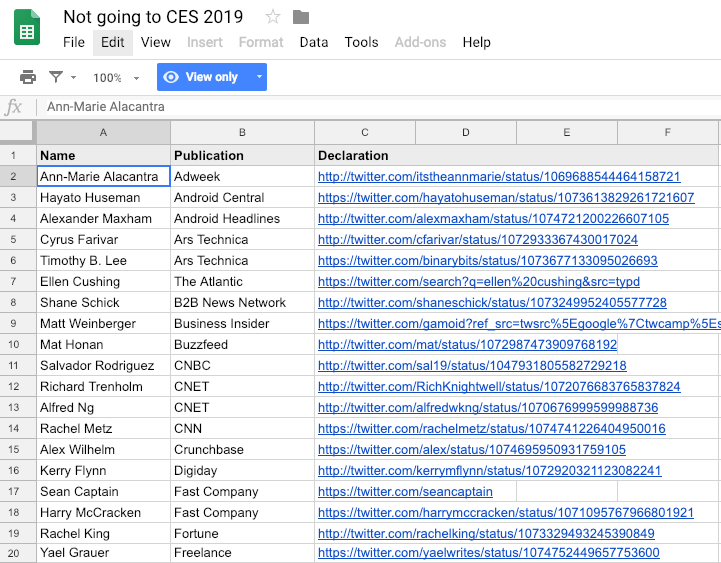Click the filter funnel icon
The height and width of the screenshot is (563, 721).
click(56, 77)
